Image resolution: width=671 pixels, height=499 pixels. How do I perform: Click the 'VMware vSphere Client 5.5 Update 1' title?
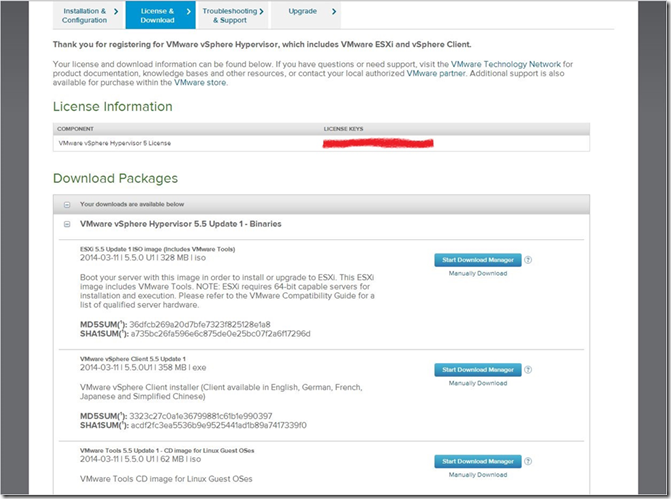133,359
